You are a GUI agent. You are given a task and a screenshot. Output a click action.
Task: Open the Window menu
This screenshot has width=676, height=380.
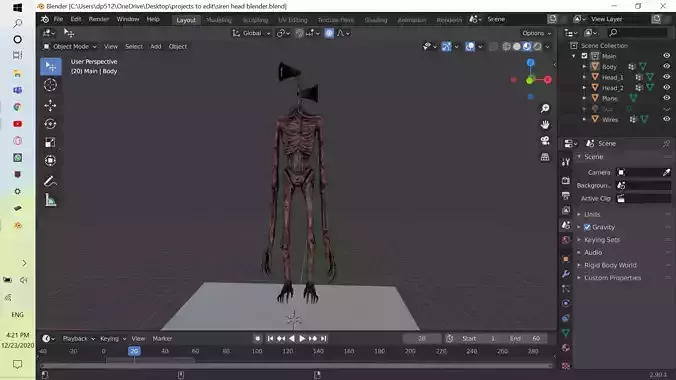point(128,19)
